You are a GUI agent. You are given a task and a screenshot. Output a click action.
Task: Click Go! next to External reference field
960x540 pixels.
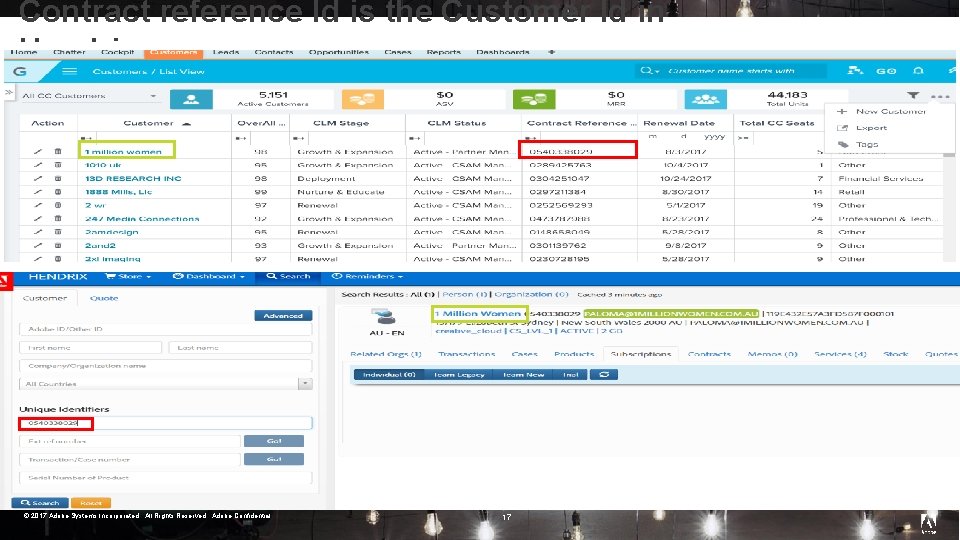tap(274, 441)
